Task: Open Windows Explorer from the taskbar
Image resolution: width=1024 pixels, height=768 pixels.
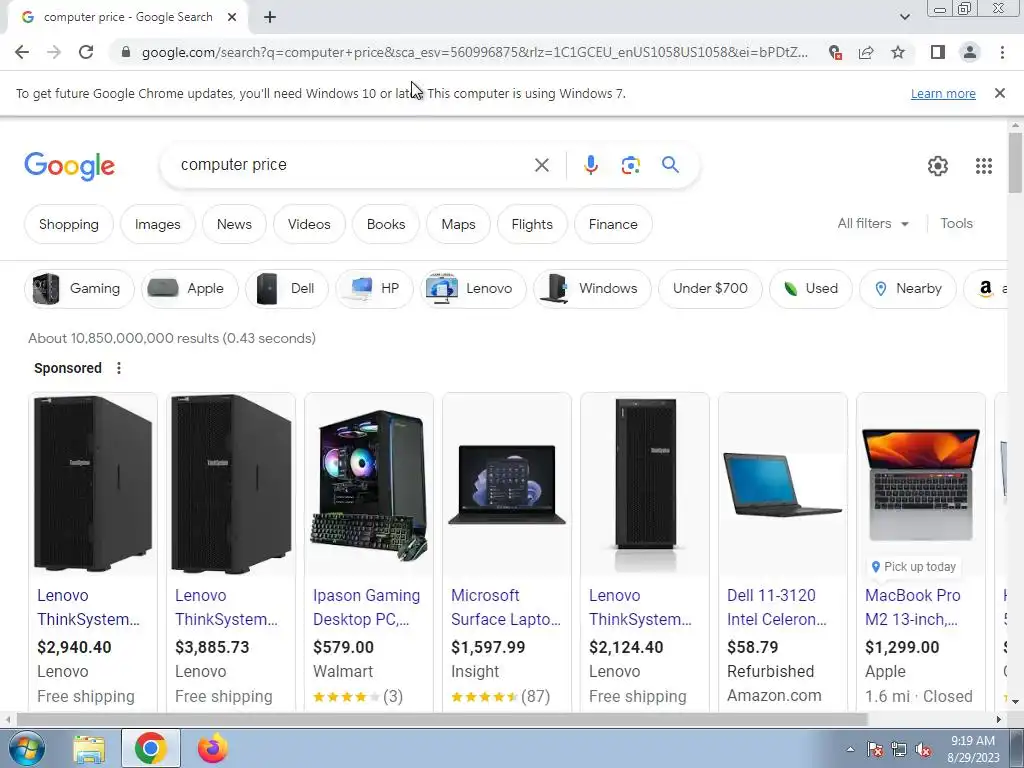Action: coord(89,748)
